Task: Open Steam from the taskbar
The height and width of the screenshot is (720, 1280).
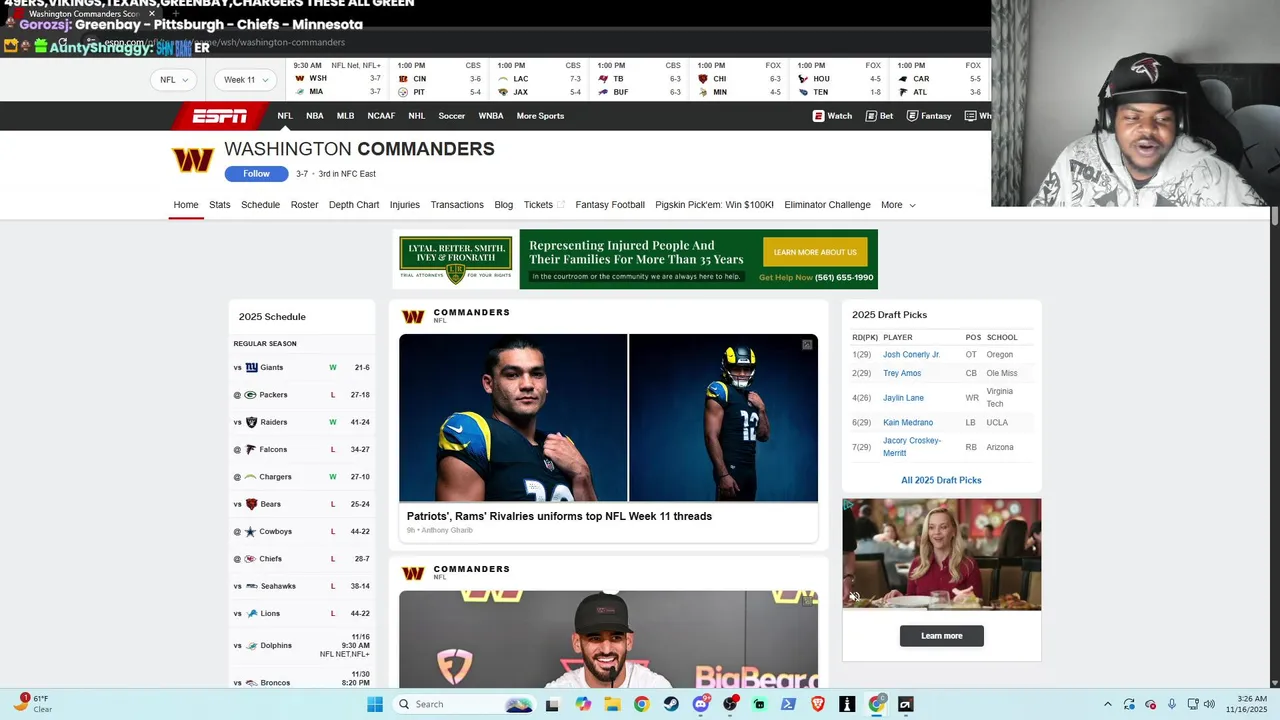Action: click(671, 704)
